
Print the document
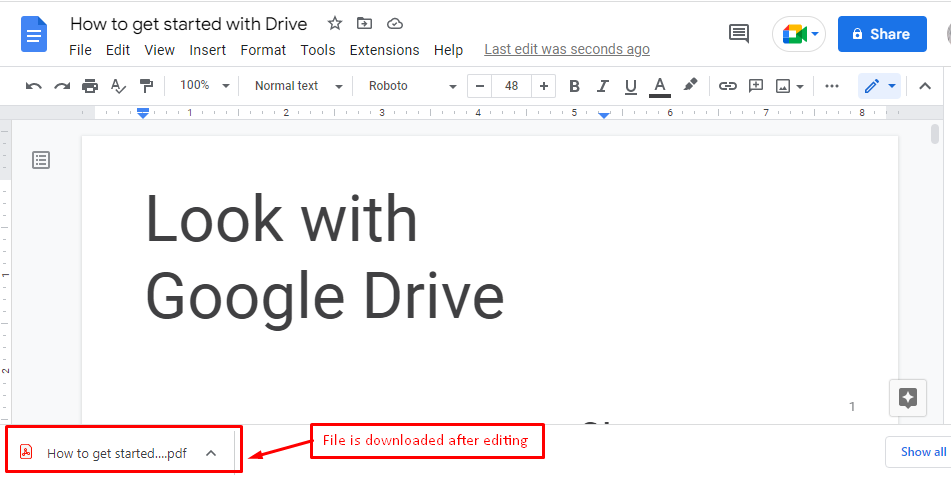[x=90, y=86]
